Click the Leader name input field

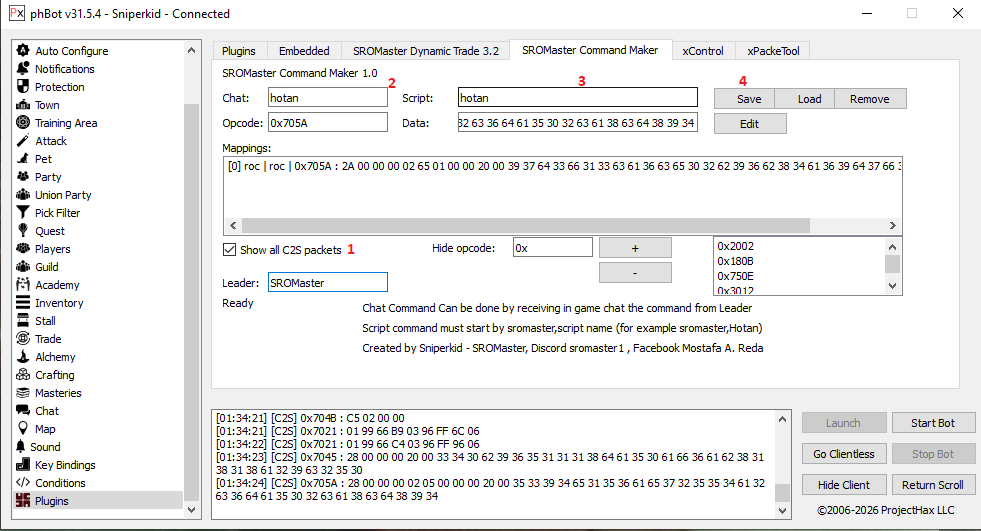click(327, 283)
